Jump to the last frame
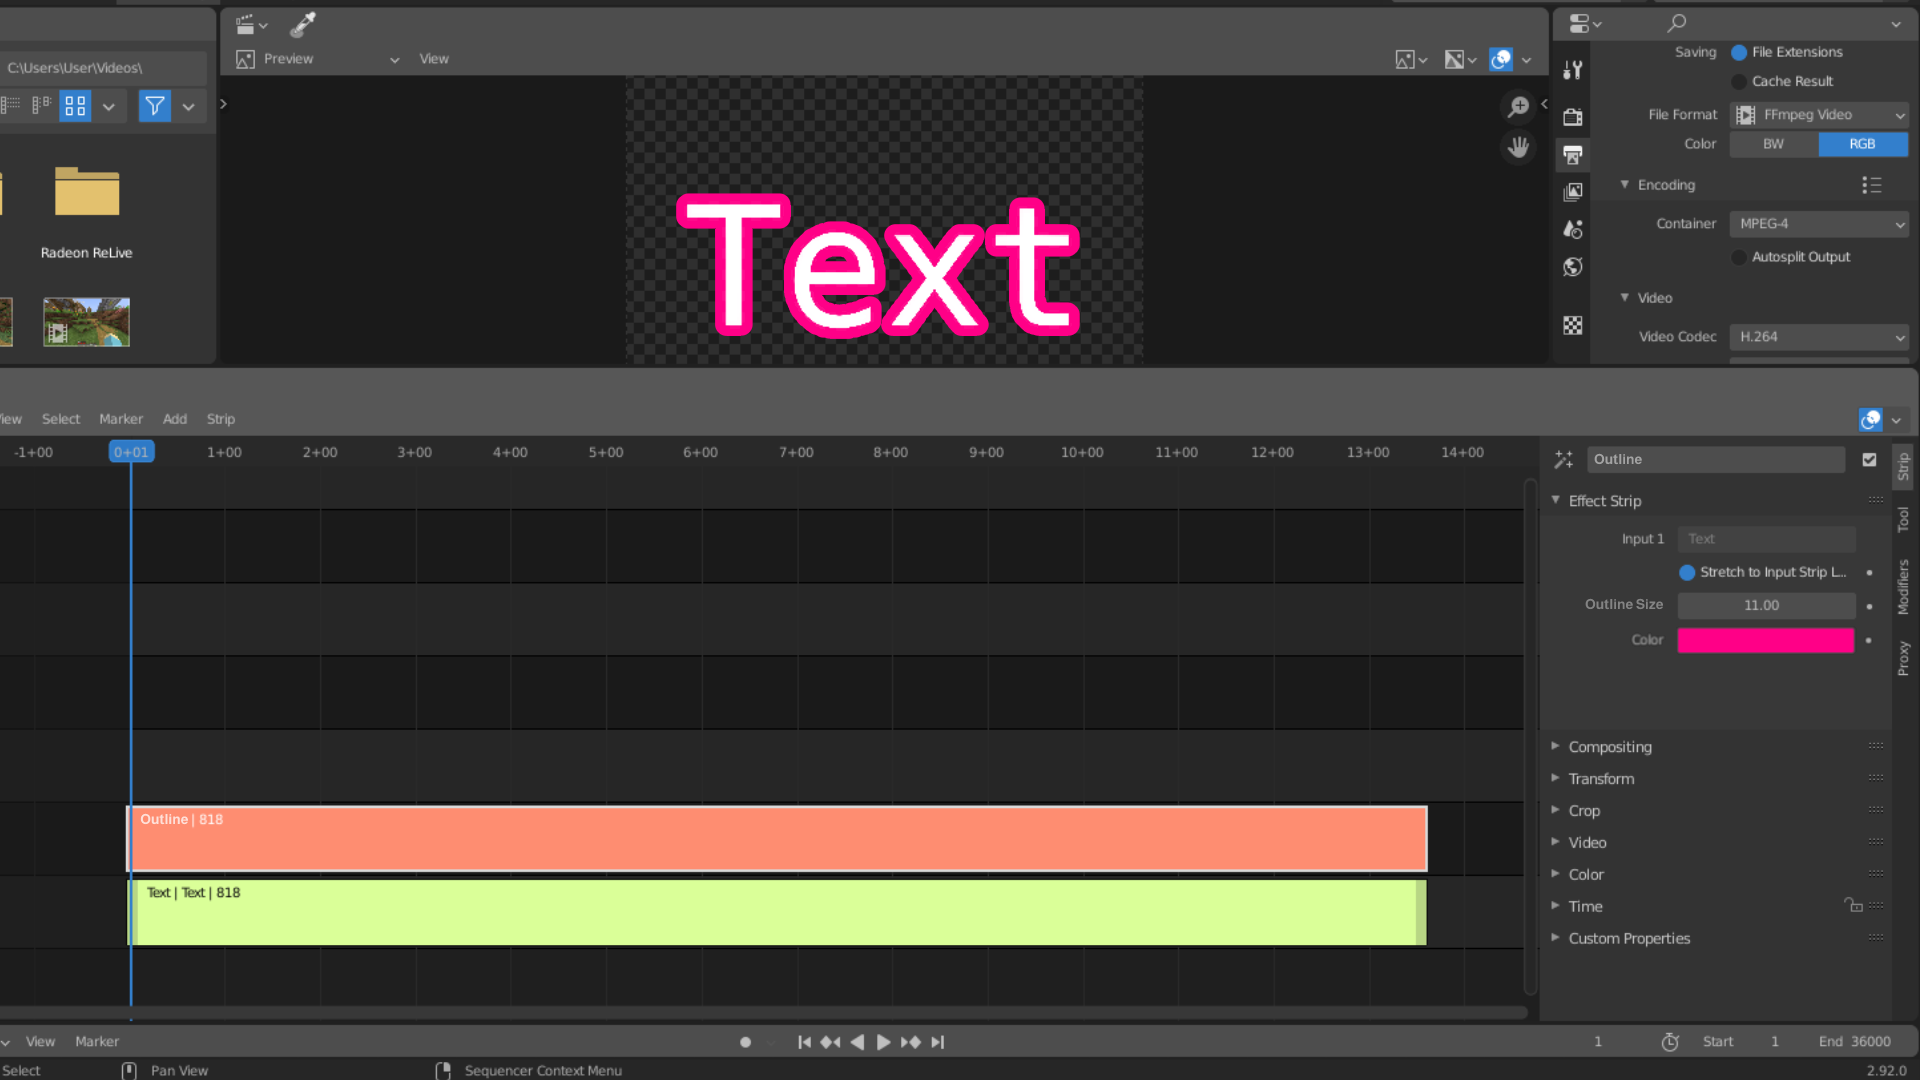 click(938, 1042)
